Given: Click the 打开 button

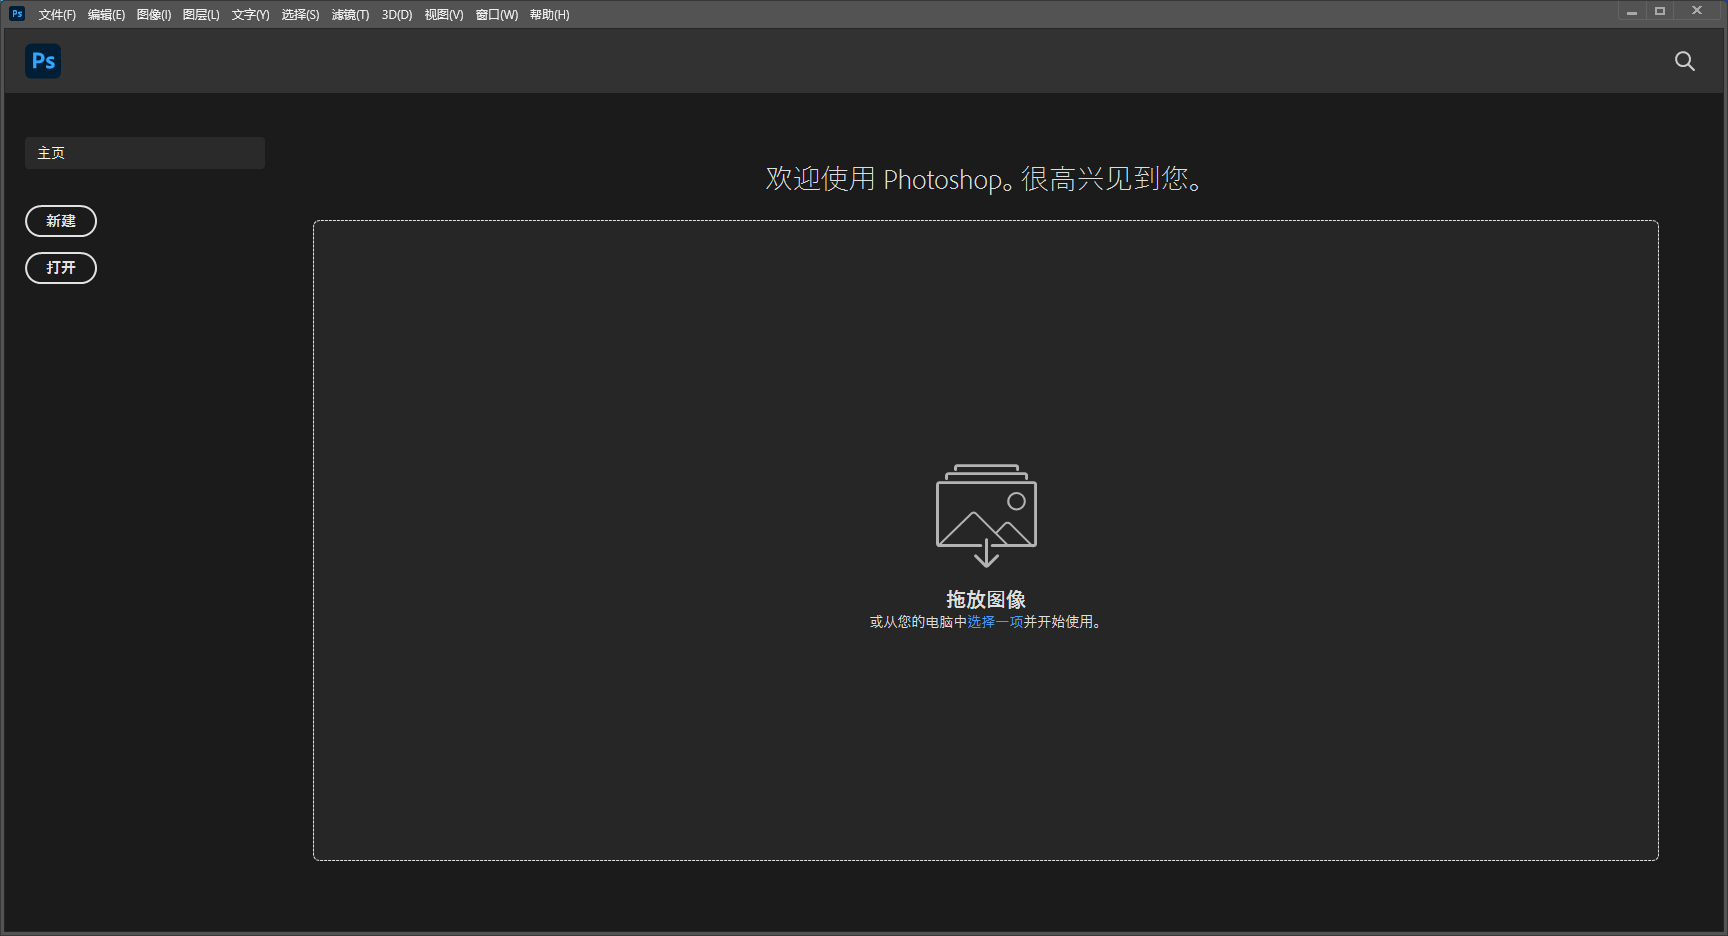Looking at the screenshot, I should [61, 268].
